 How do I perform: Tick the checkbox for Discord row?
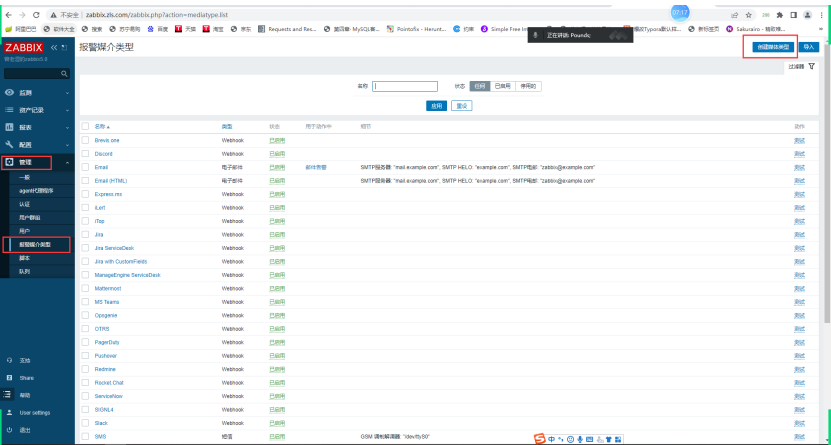[x=85, y=154]
